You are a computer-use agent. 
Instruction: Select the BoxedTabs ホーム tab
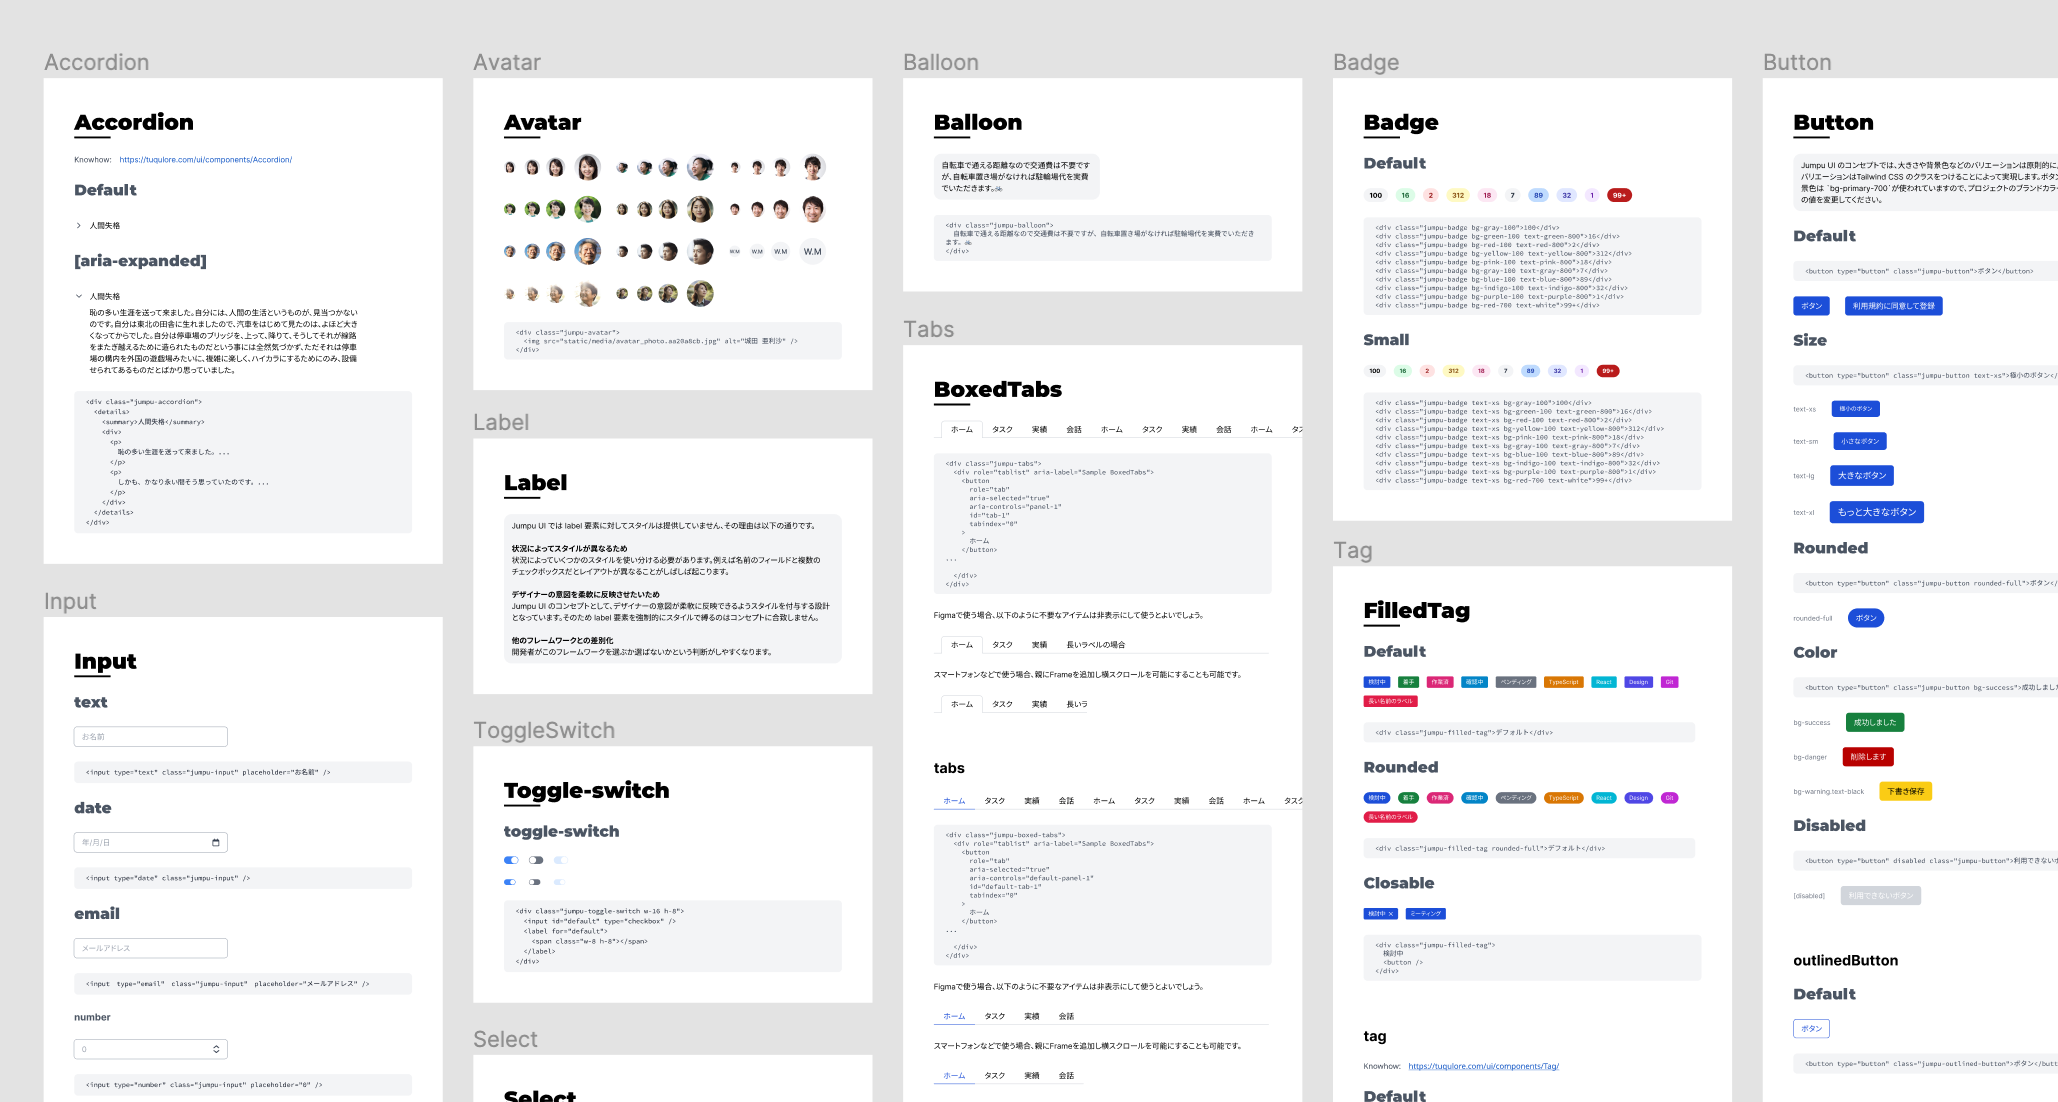point(960,431)
